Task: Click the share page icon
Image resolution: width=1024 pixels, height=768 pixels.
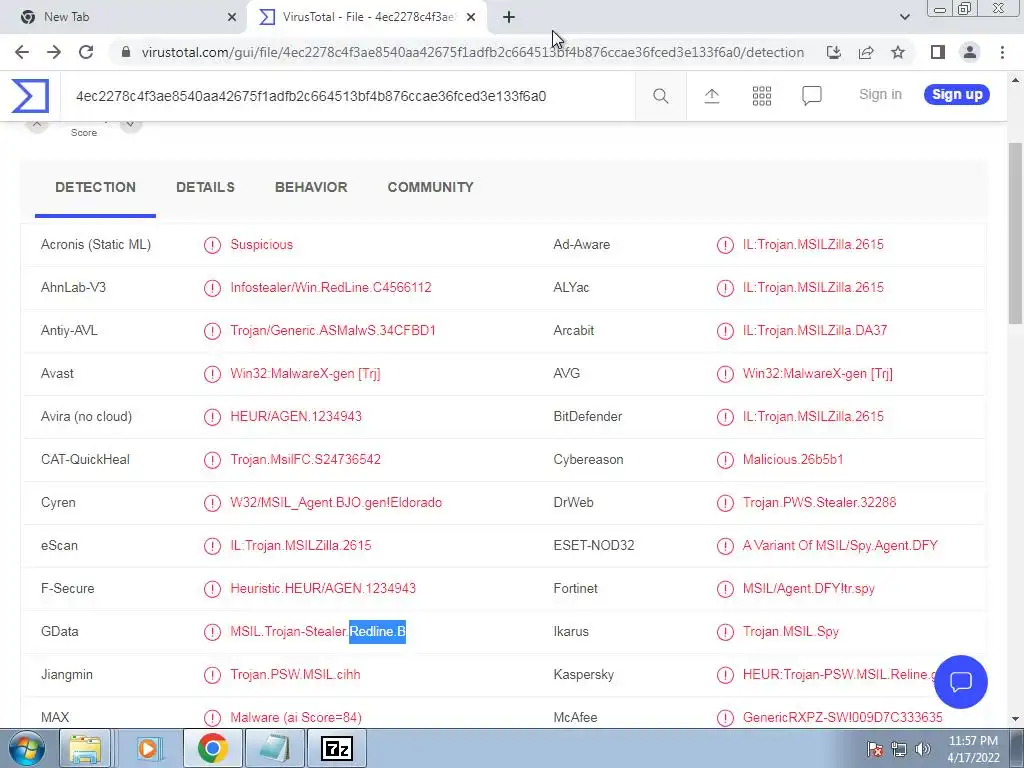Action: click(866, 52)
